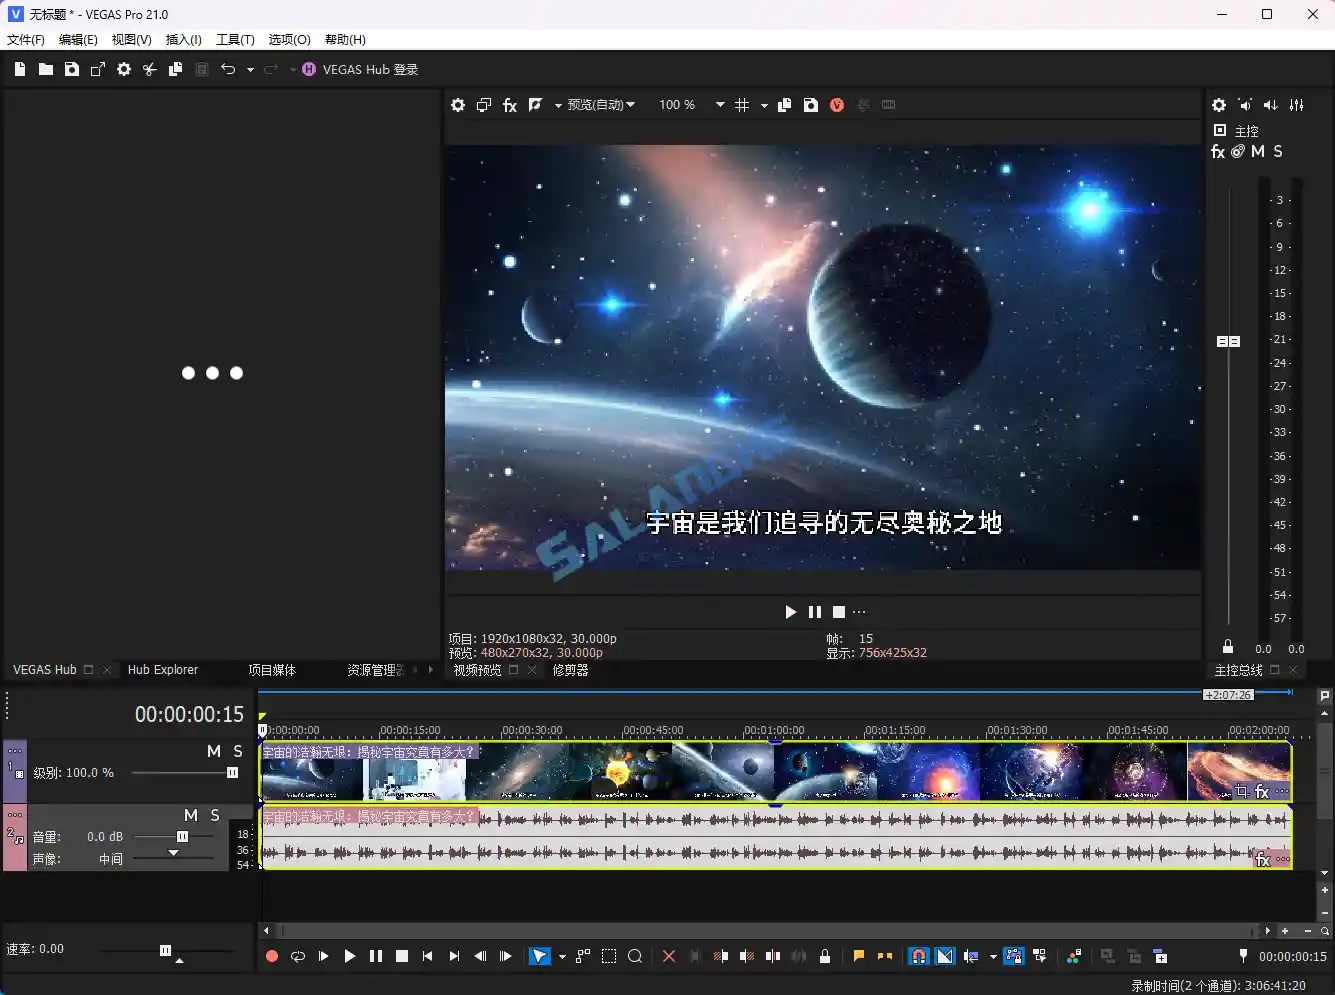
Task: Click the Master Bus volume fader
Action: click(1228, 342)
